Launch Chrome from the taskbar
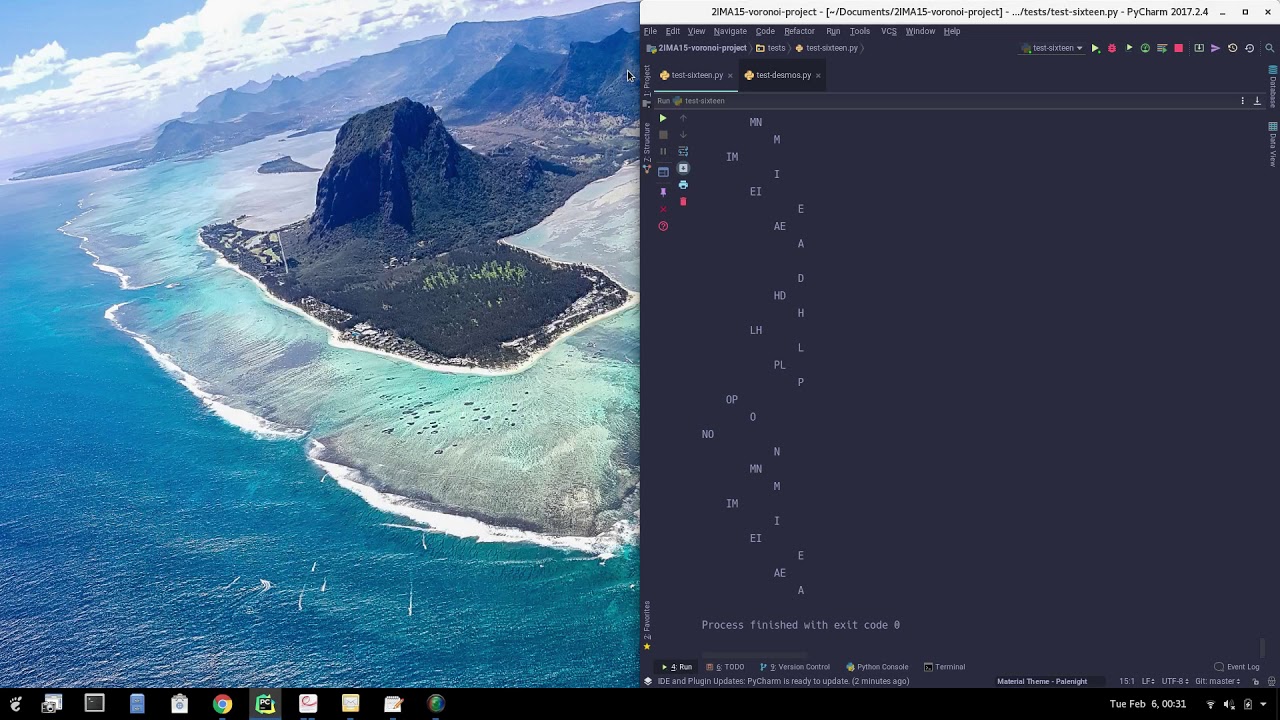The image size is (1280, 720). tap(222, 704)
